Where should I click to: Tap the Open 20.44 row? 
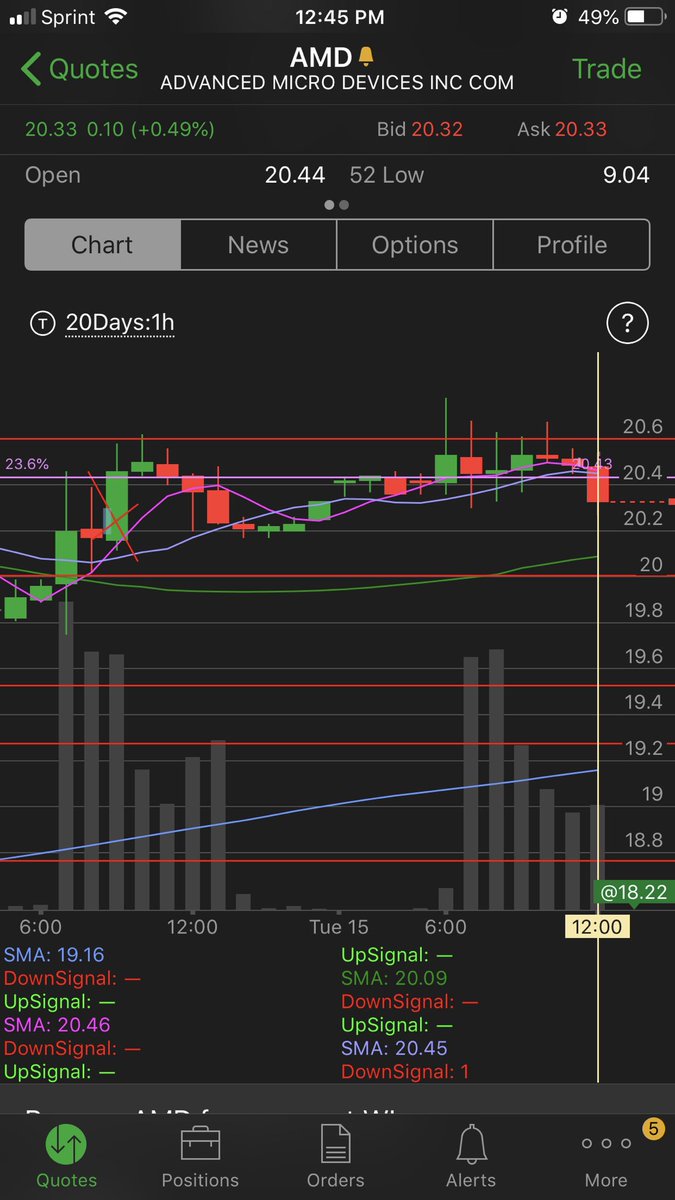[175, 175]
